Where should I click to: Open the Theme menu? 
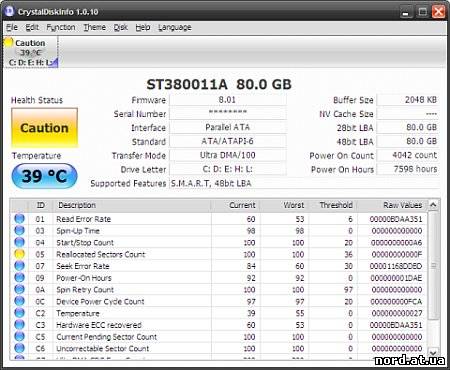tap(95, 27)
